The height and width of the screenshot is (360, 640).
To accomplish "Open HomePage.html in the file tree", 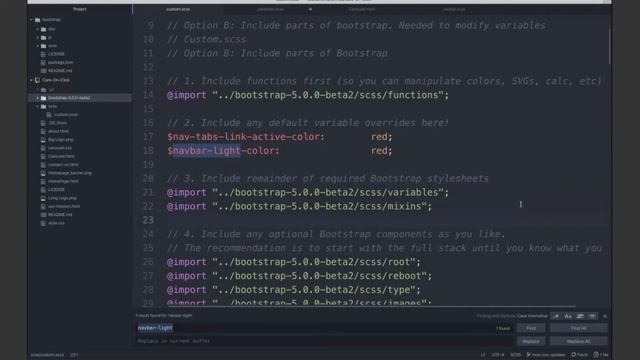I will click(63, 181).
